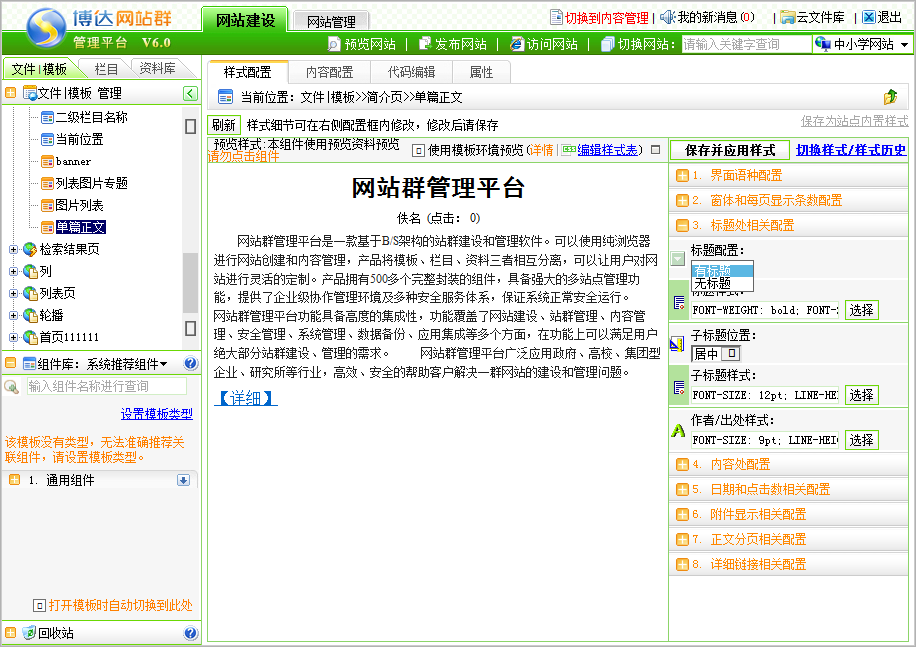Open 云文件库 cloud file library
The image size is (916, 647).
788,17
